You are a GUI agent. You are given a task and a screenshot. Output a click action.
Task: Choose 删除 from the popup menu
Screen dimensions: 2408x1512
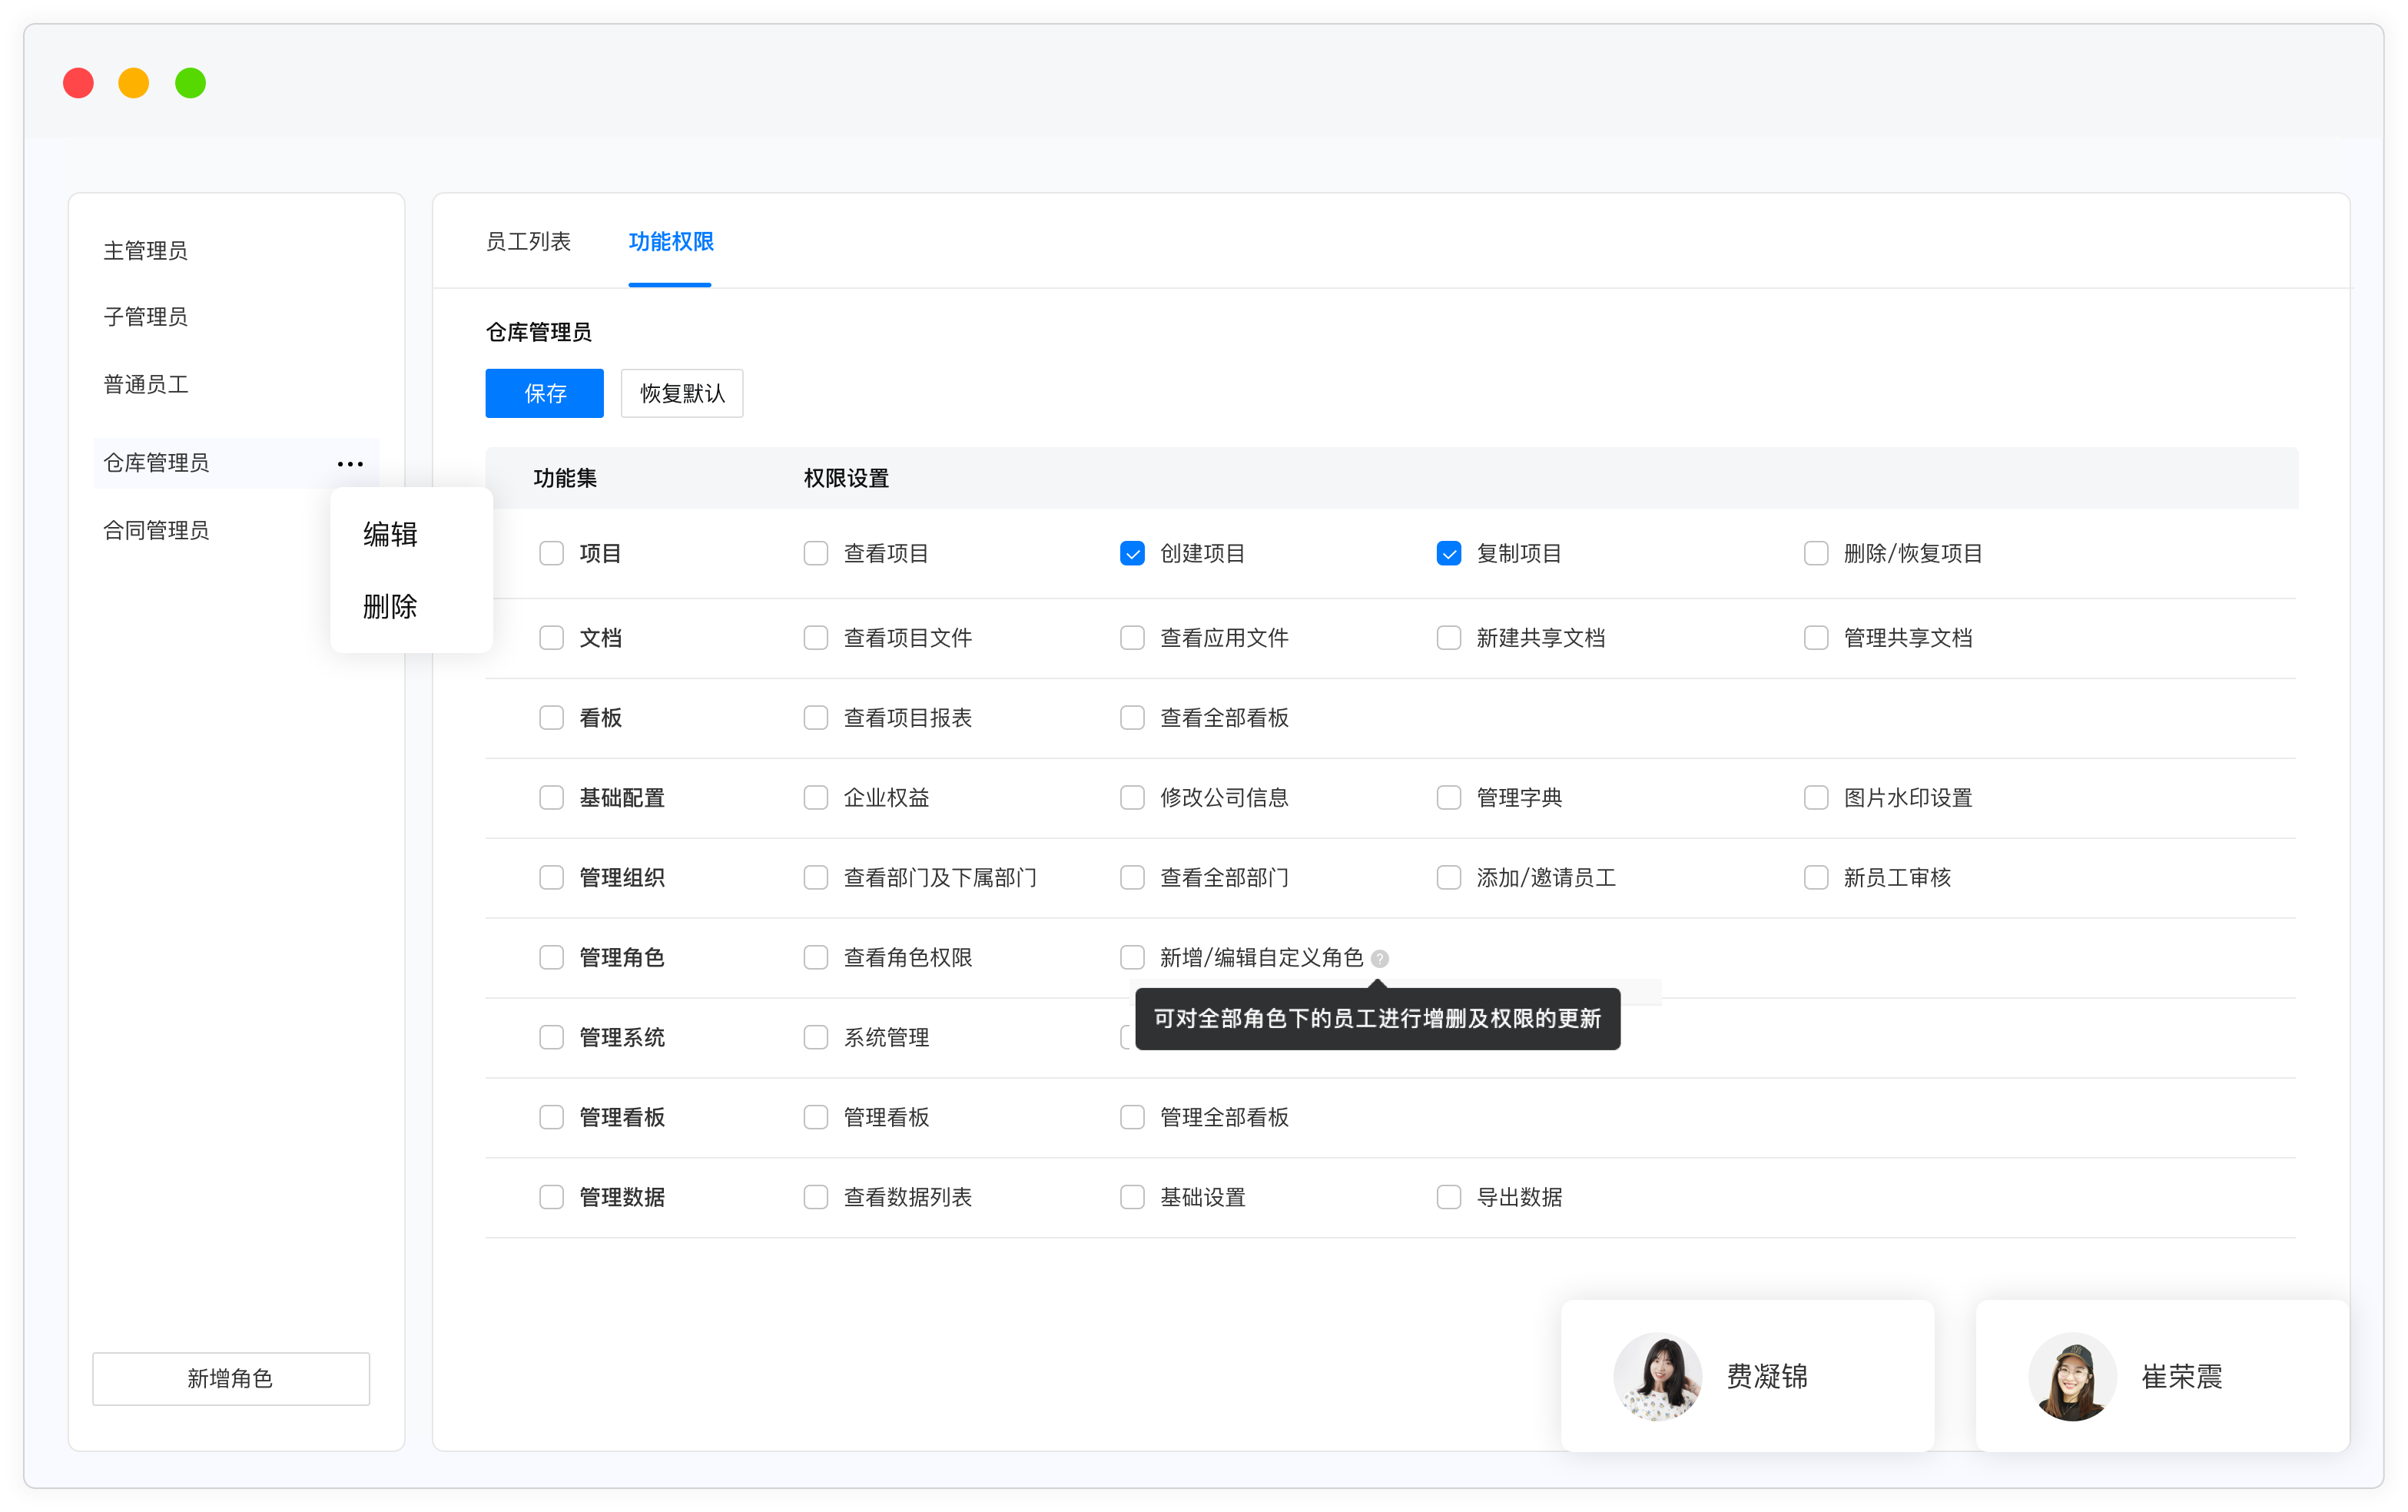[390, 606]
